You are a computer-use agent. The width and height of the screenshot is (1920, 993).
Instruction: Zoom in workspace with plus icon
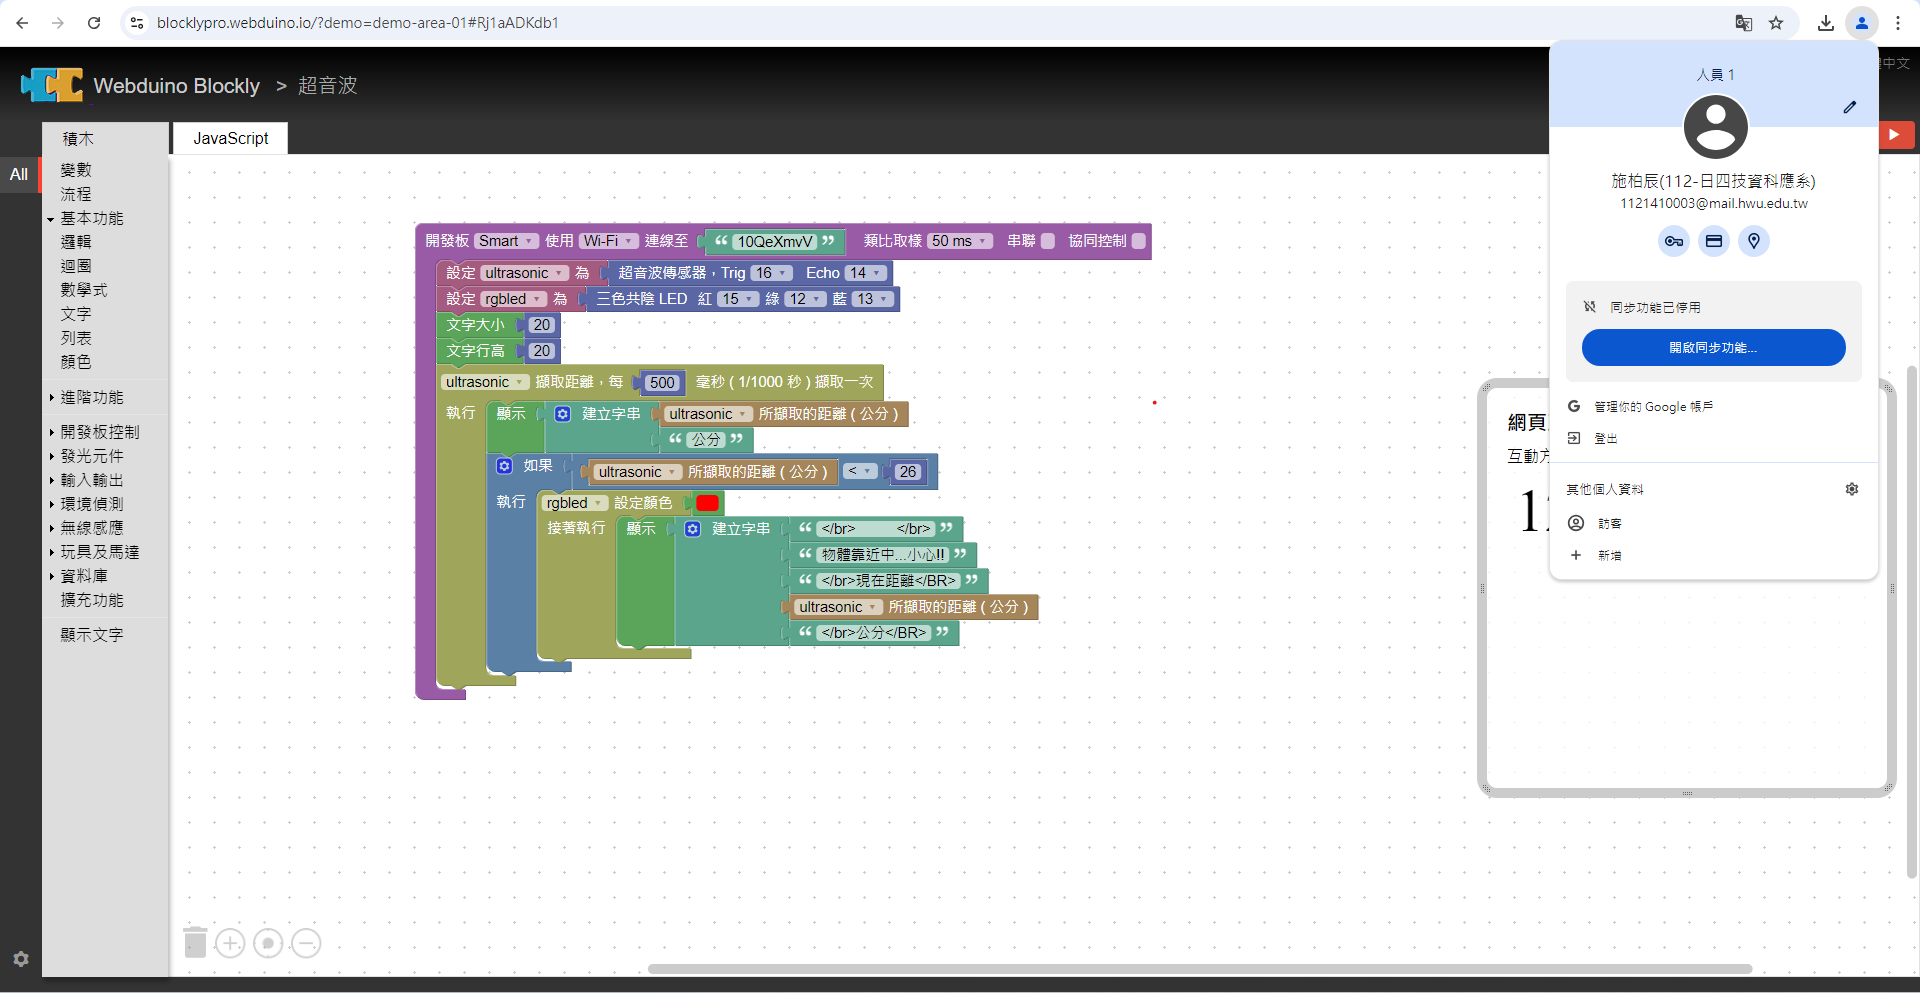click(230, 943)
